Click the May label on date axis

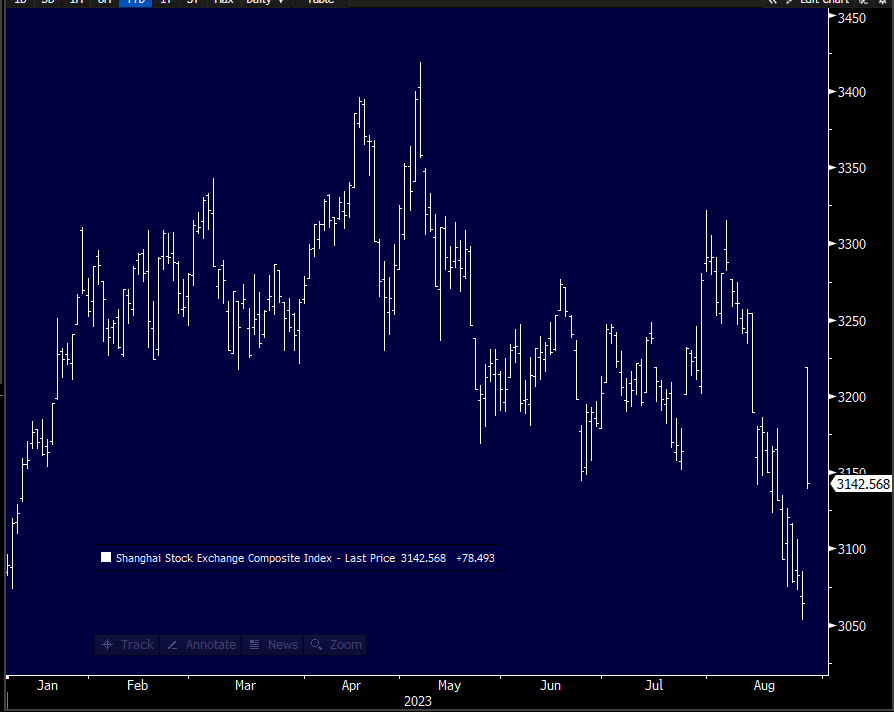pos(449,685)
